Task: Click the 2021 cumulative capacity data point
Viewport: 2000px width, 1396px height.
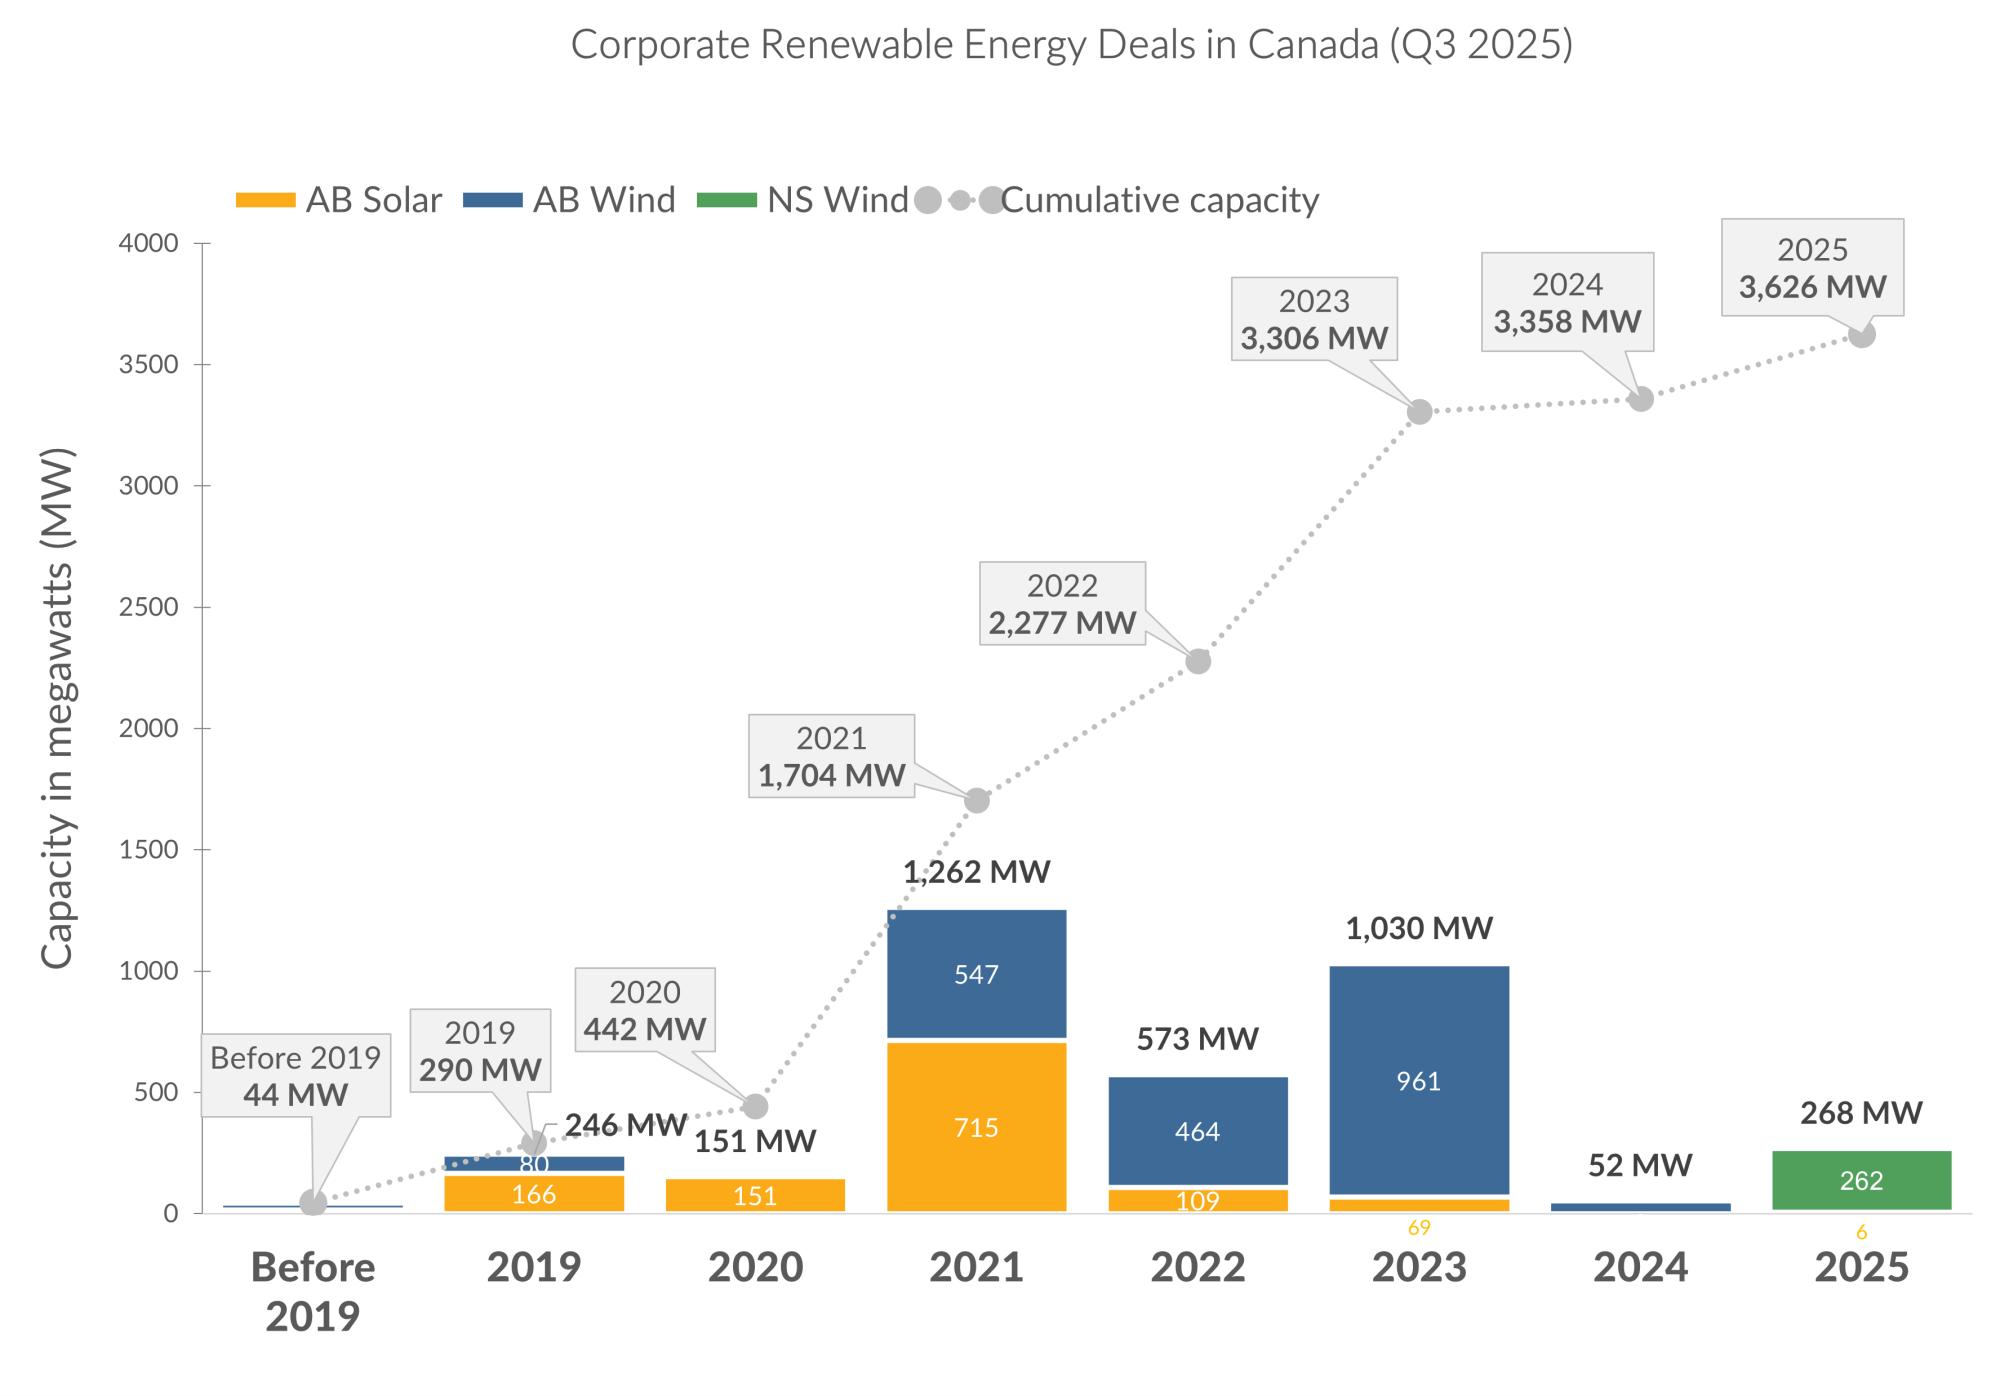Action: (x=977, y=801)
